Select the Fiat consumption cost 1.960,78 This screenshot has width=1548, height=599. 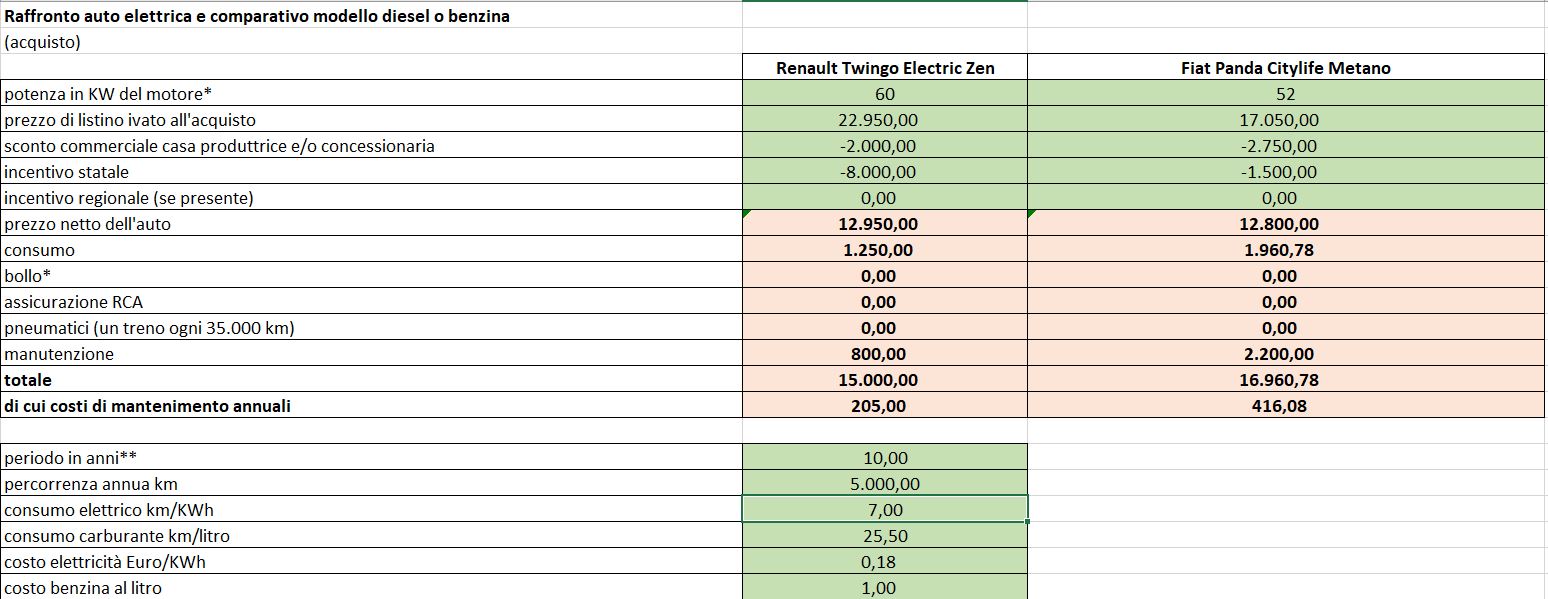(1286, 251)
